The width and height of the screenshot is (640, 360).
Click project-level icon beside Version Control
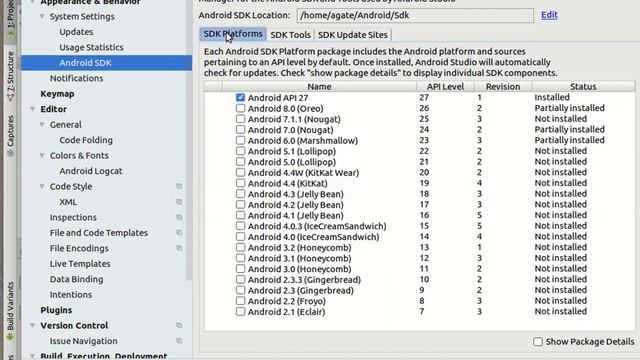[x=179, y=325]
